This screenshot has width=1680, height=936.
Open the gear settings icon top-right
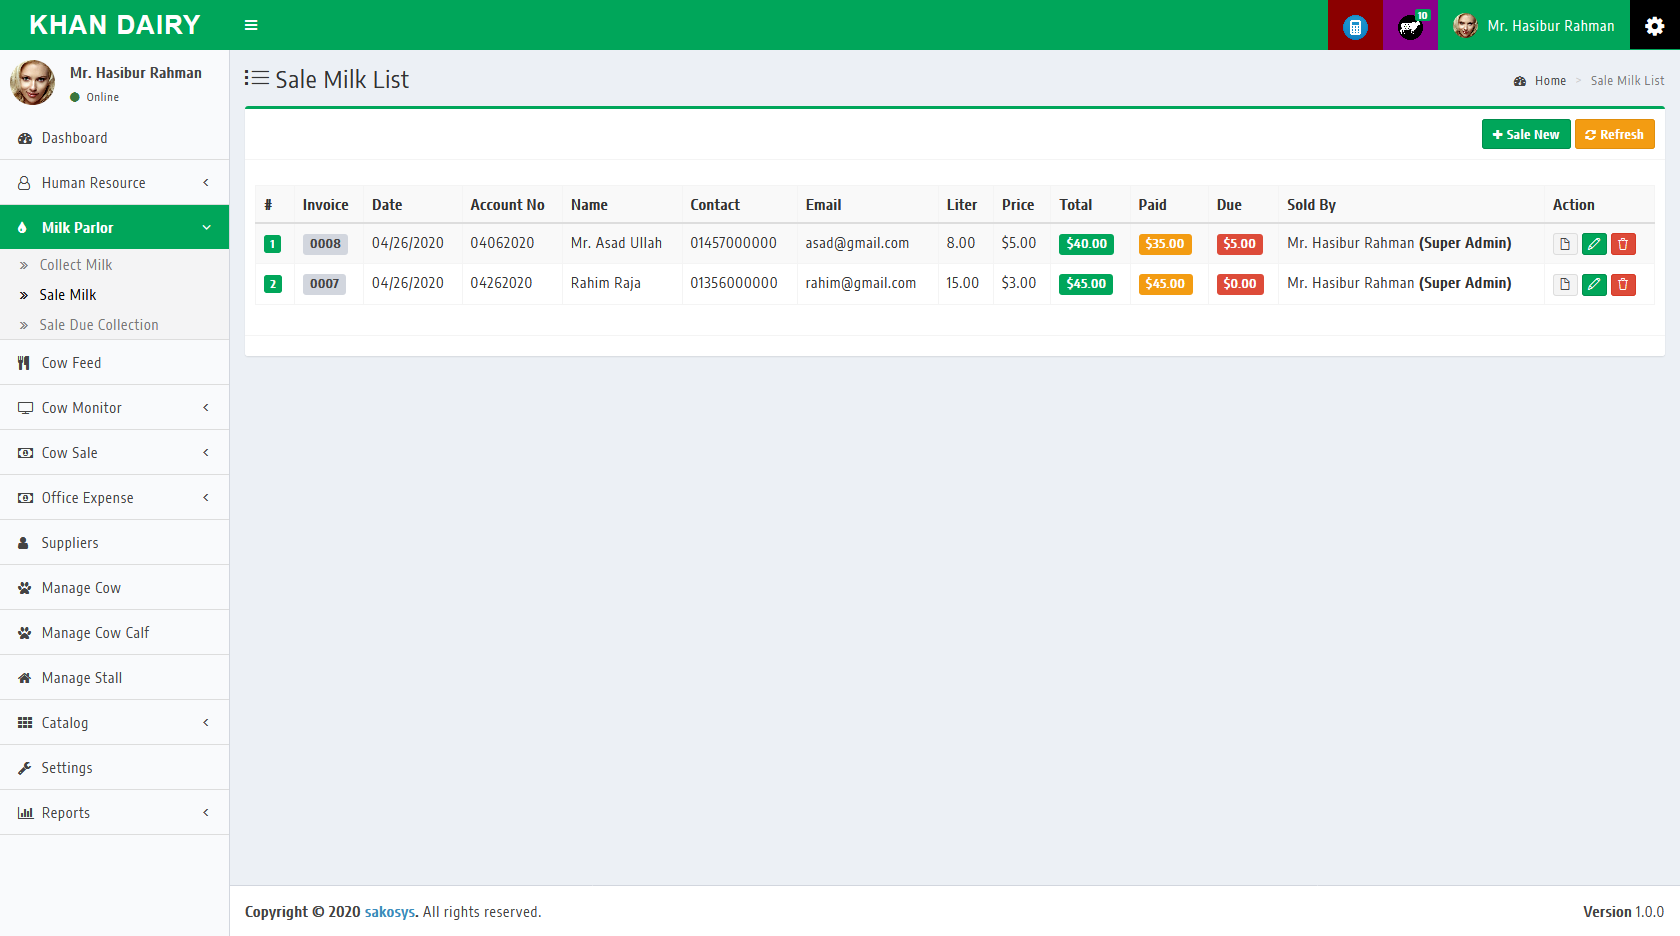1655,26
